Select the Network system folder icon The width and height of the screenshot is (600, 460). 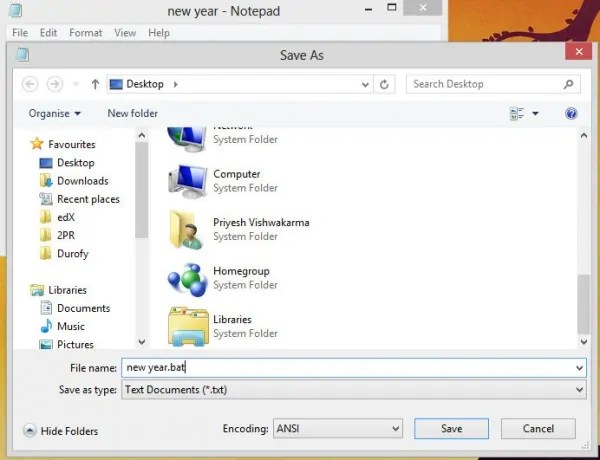(x=187, y=139)
